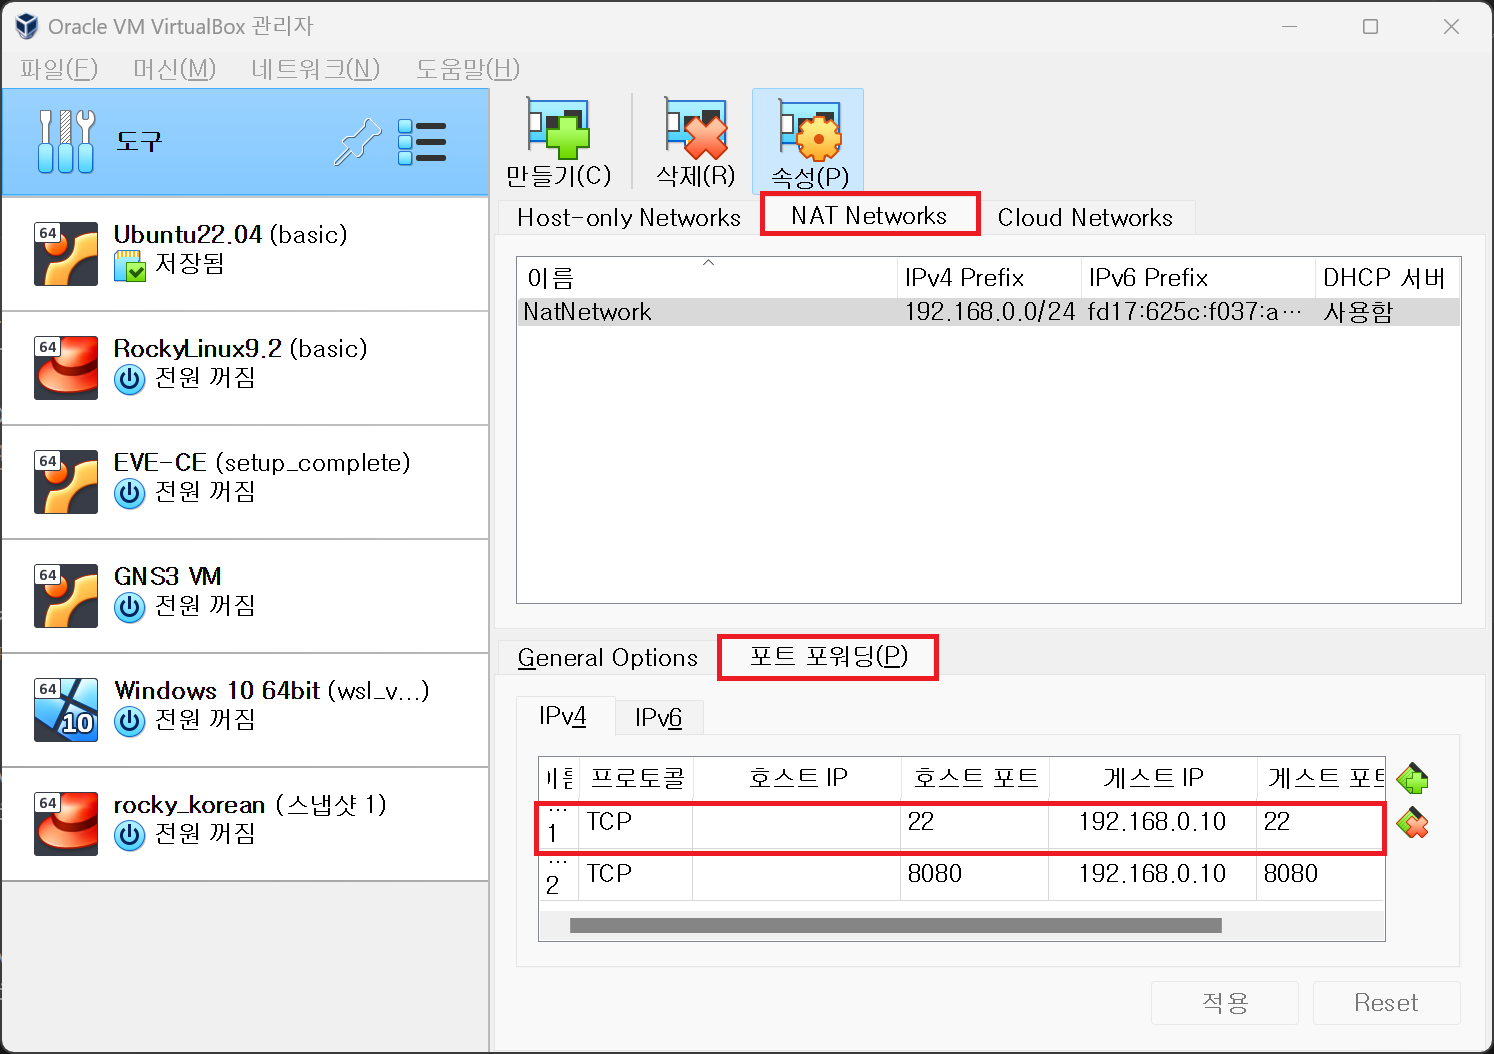1494x1054 pixels.
Task: Select the EVE-CE (setup_complete) VM name
Action: 262,462
